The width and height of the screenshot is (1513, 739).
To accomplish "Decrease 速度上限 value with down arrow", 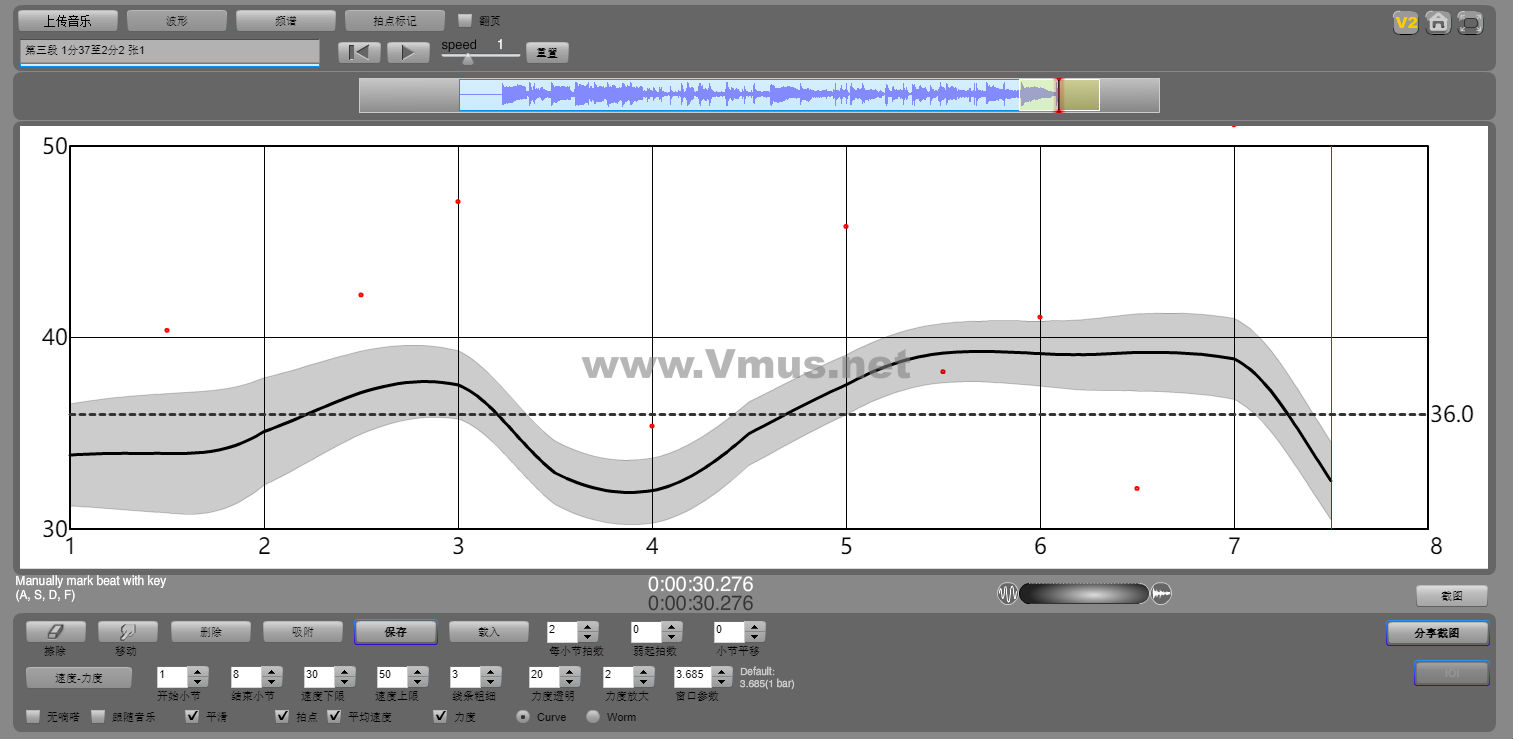I will [418, 682].
